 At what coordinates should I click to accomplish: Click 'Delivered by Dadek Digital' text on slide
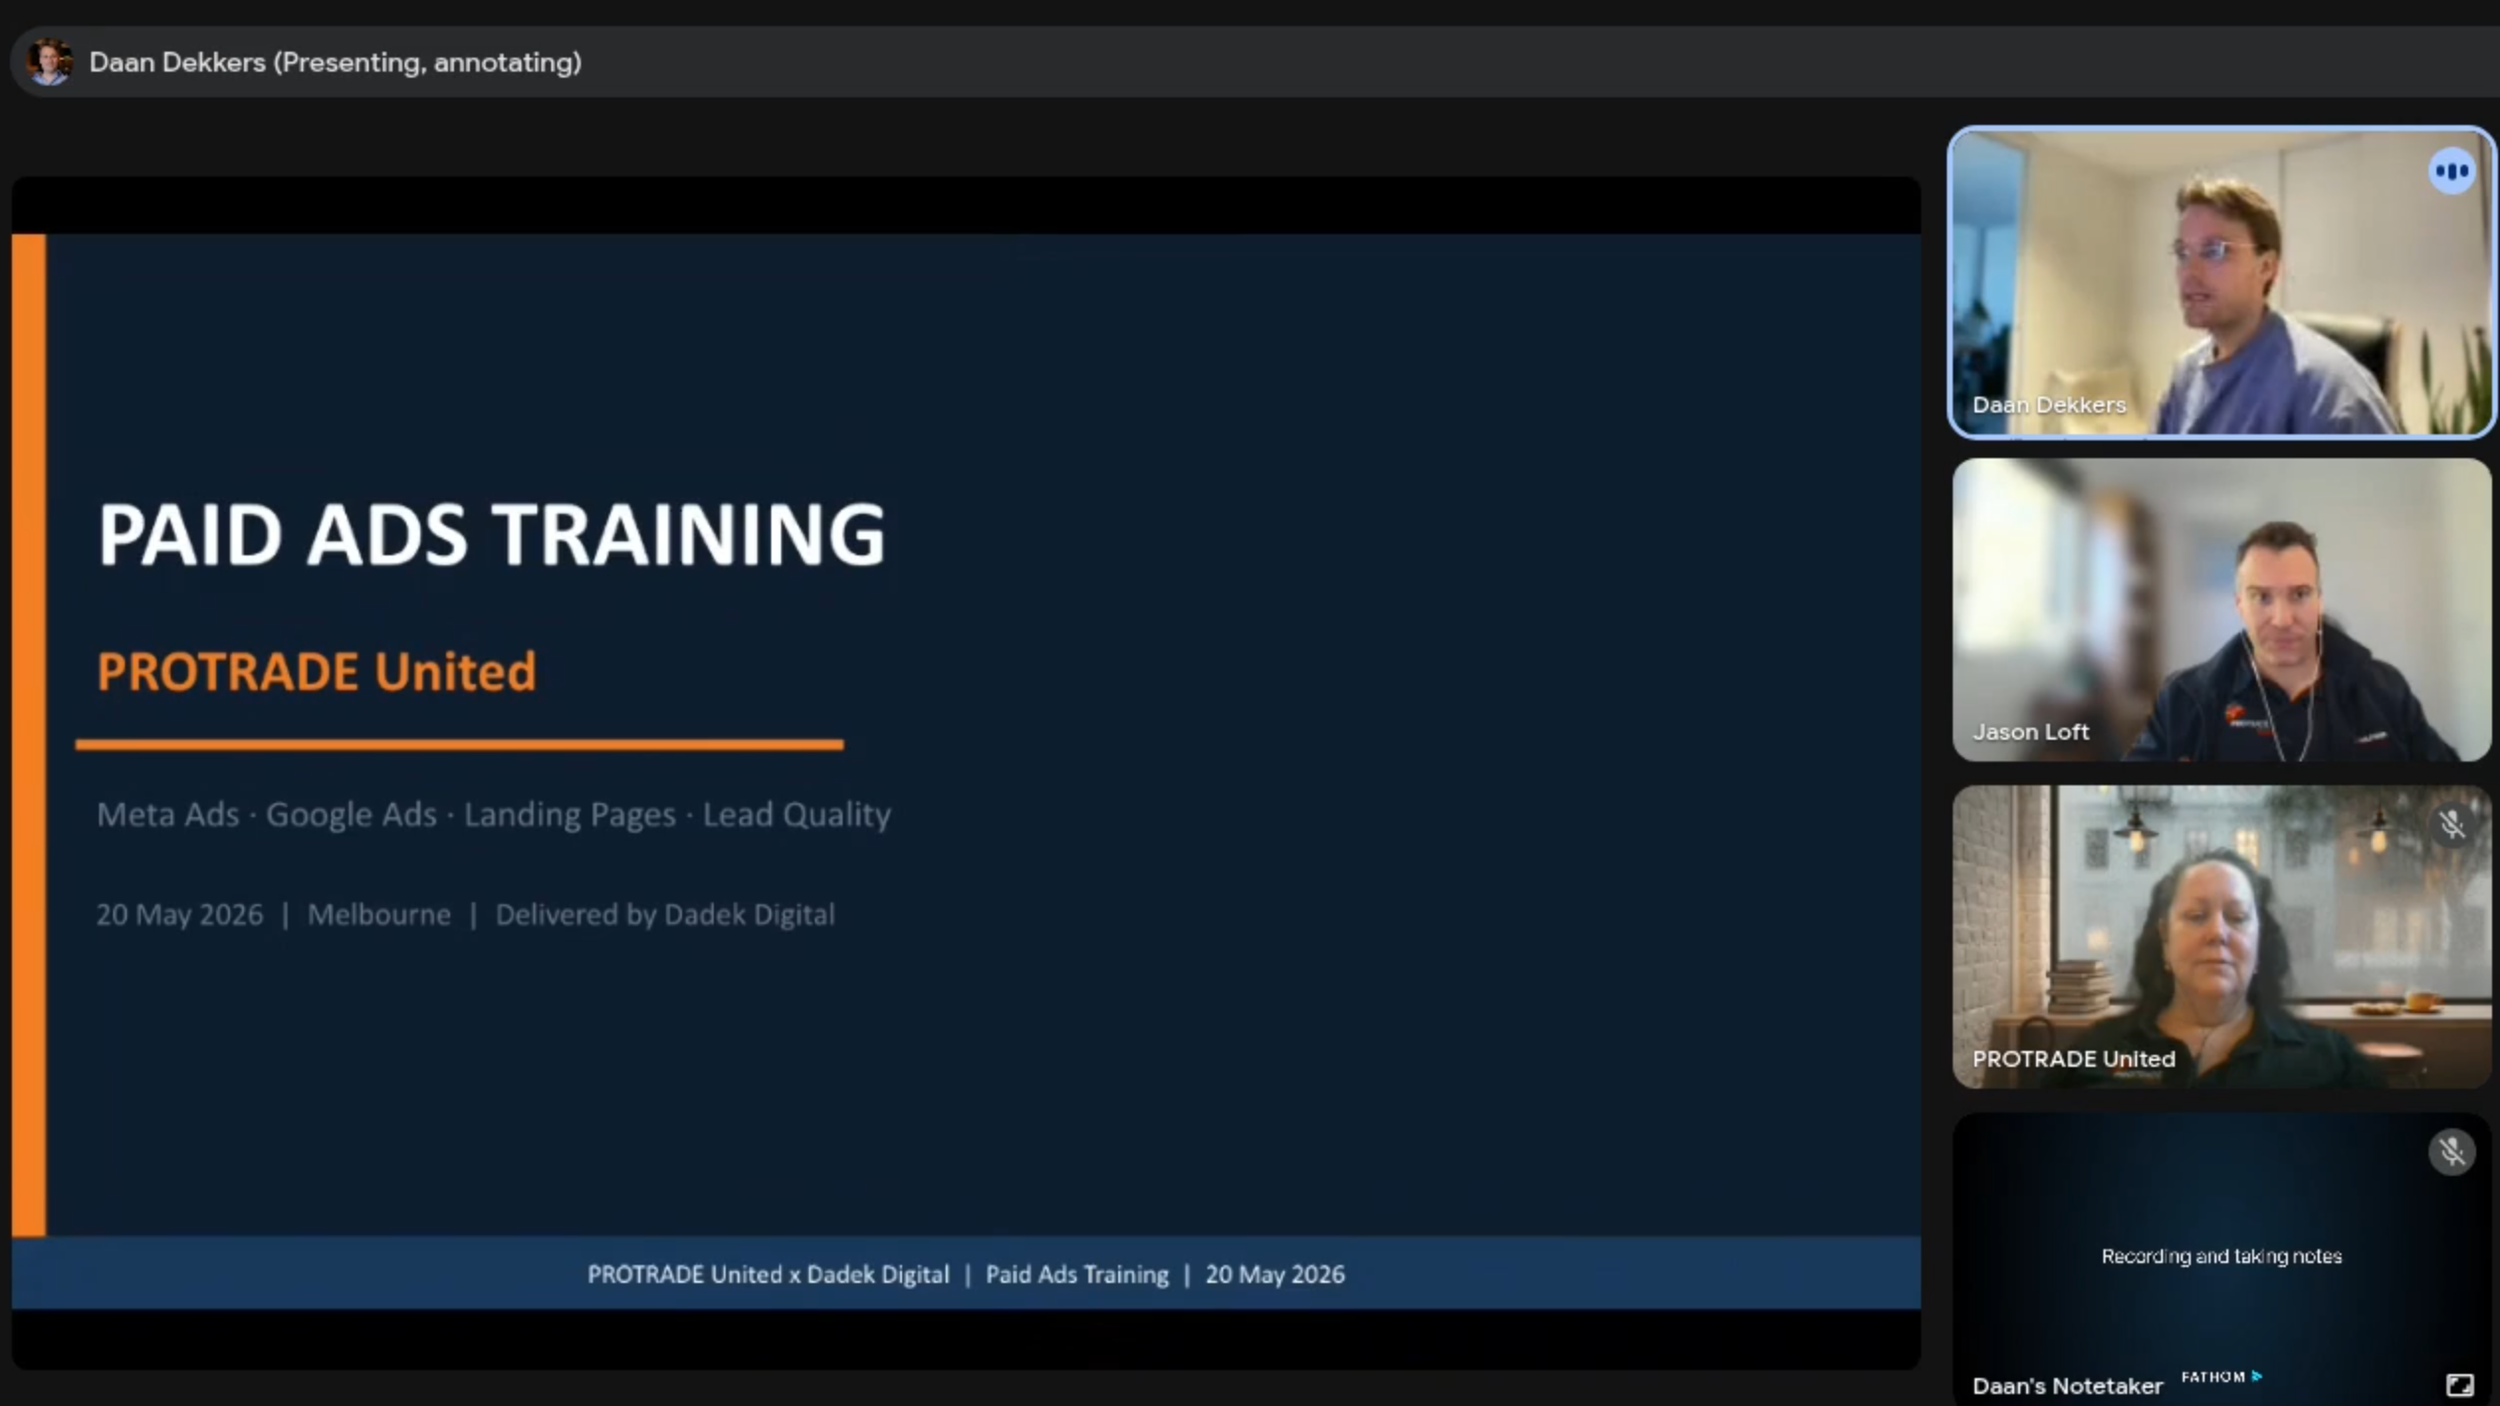(x=665, y=915)
